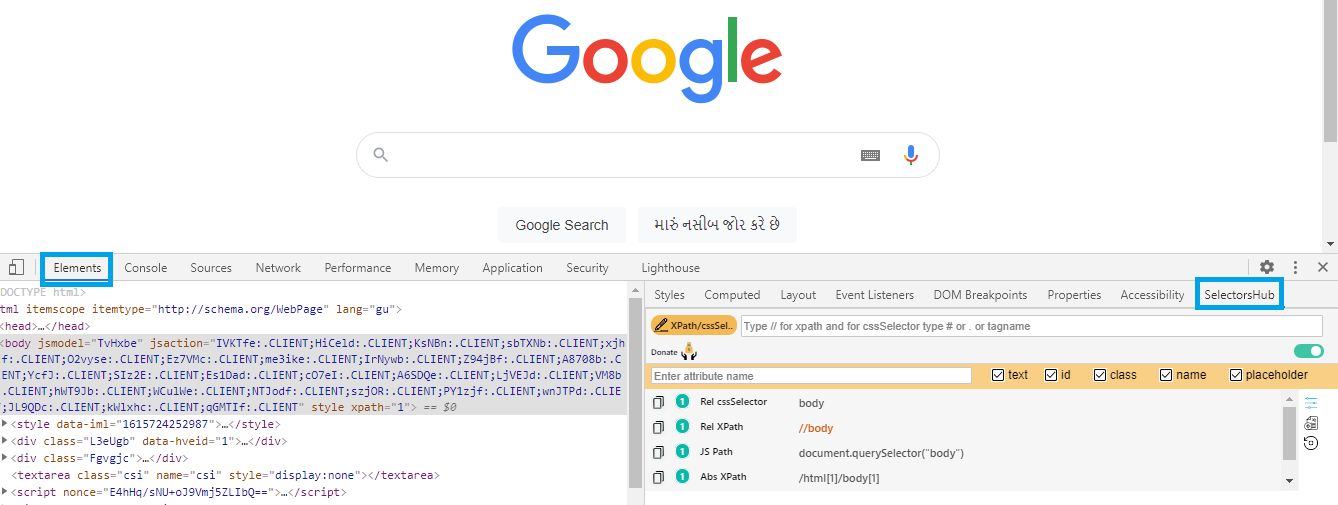Click the SelectorsHub list scrollbar up arrow

(1290, 399)
